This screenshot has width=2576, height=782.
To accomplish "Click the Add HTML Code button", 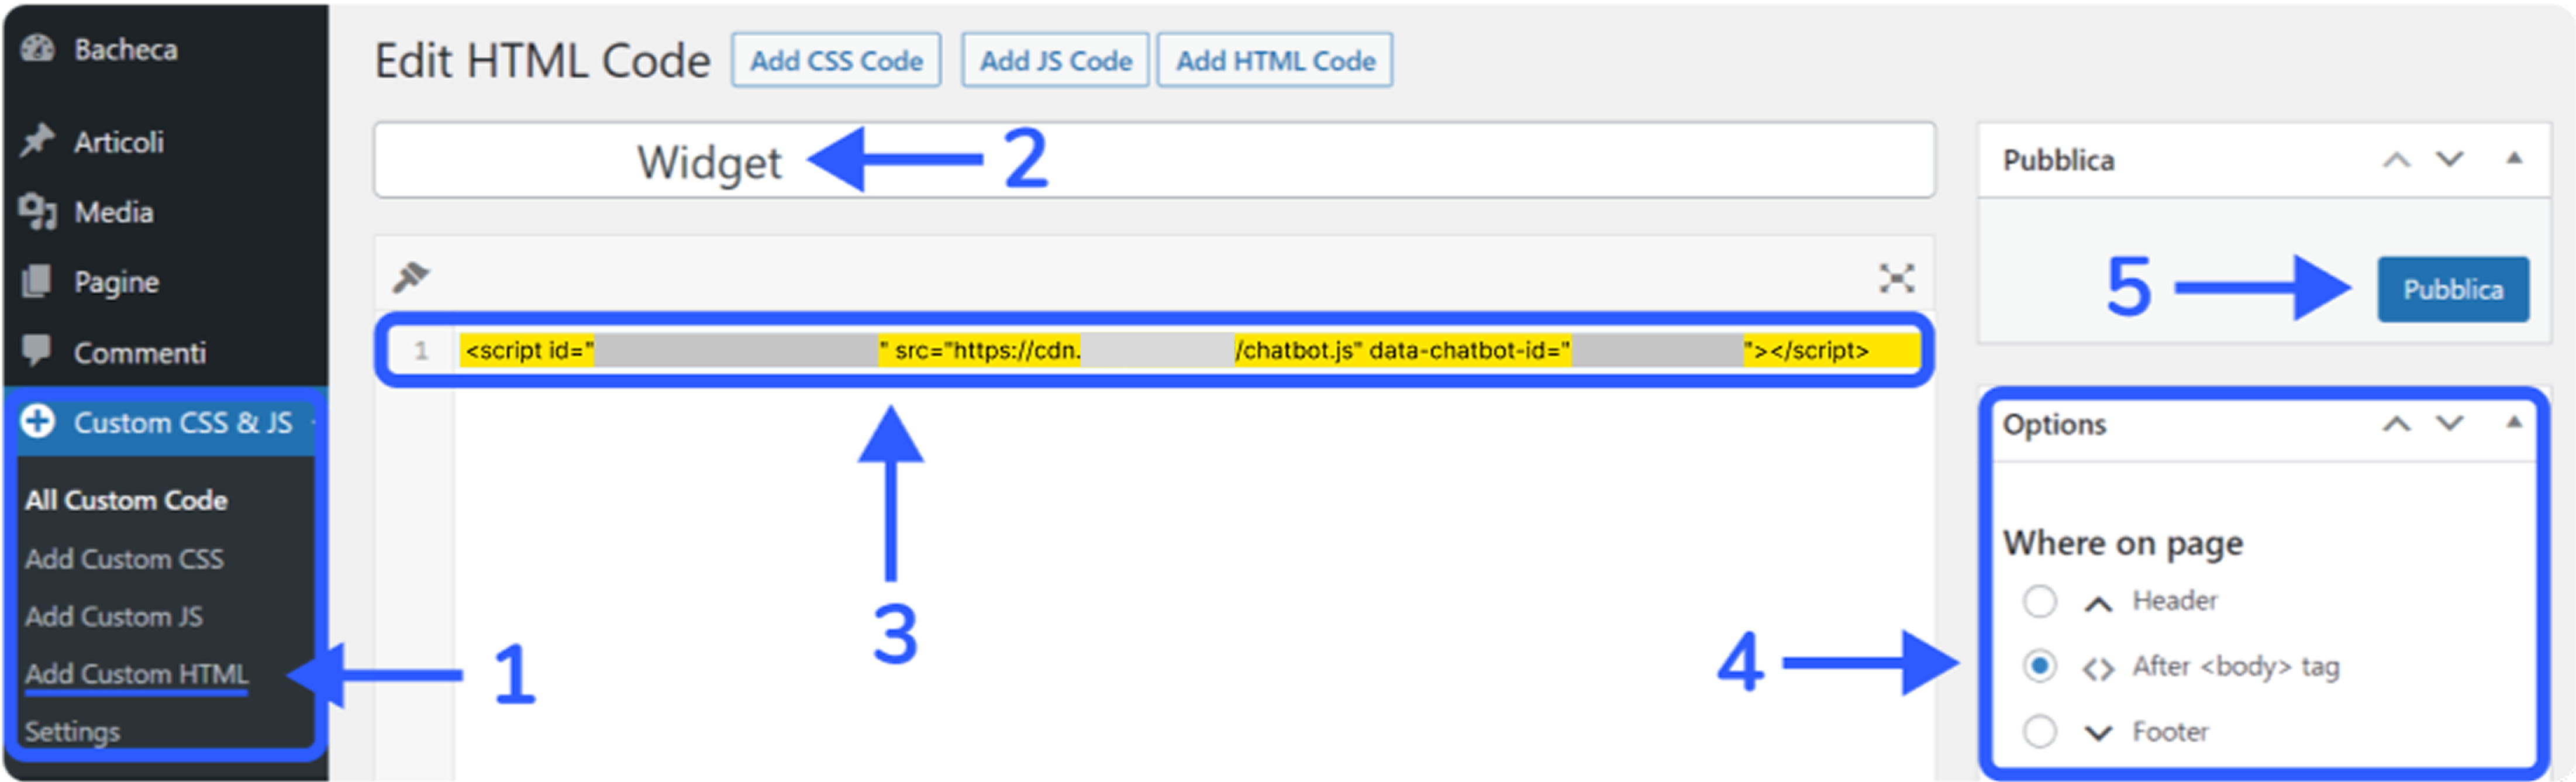I will pos(1275,60).
